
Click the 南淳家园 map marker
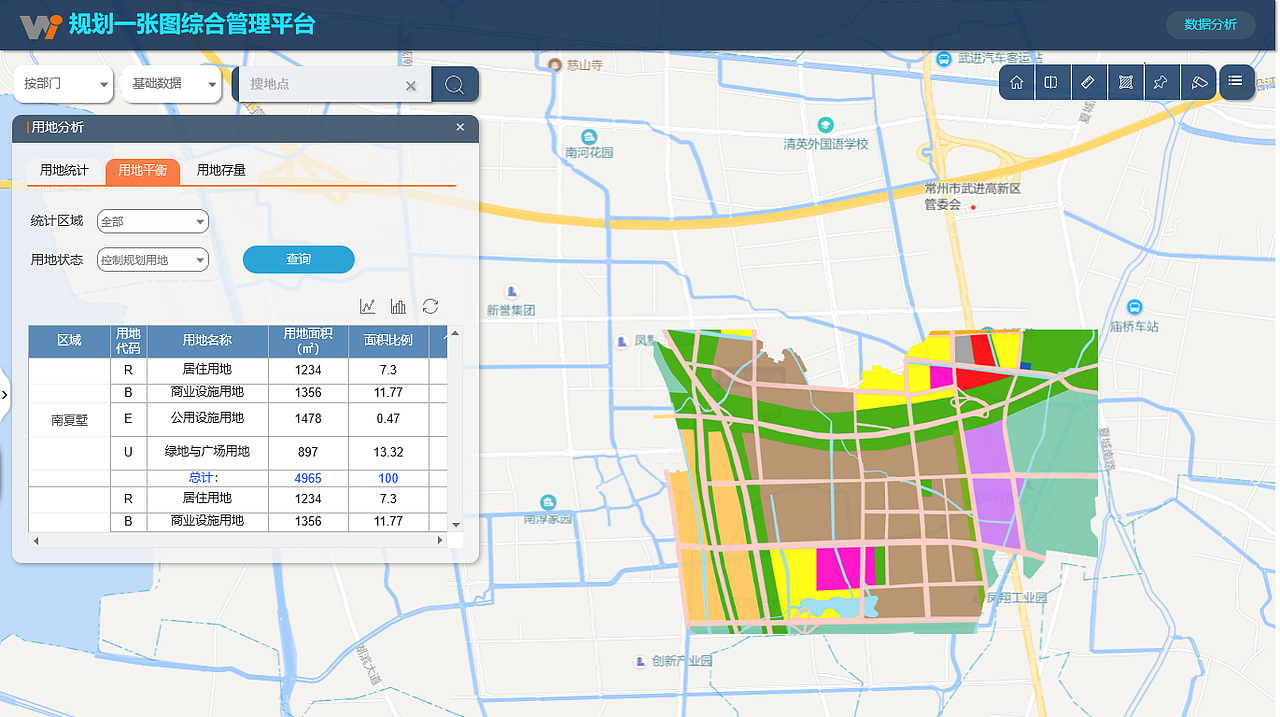547,502
